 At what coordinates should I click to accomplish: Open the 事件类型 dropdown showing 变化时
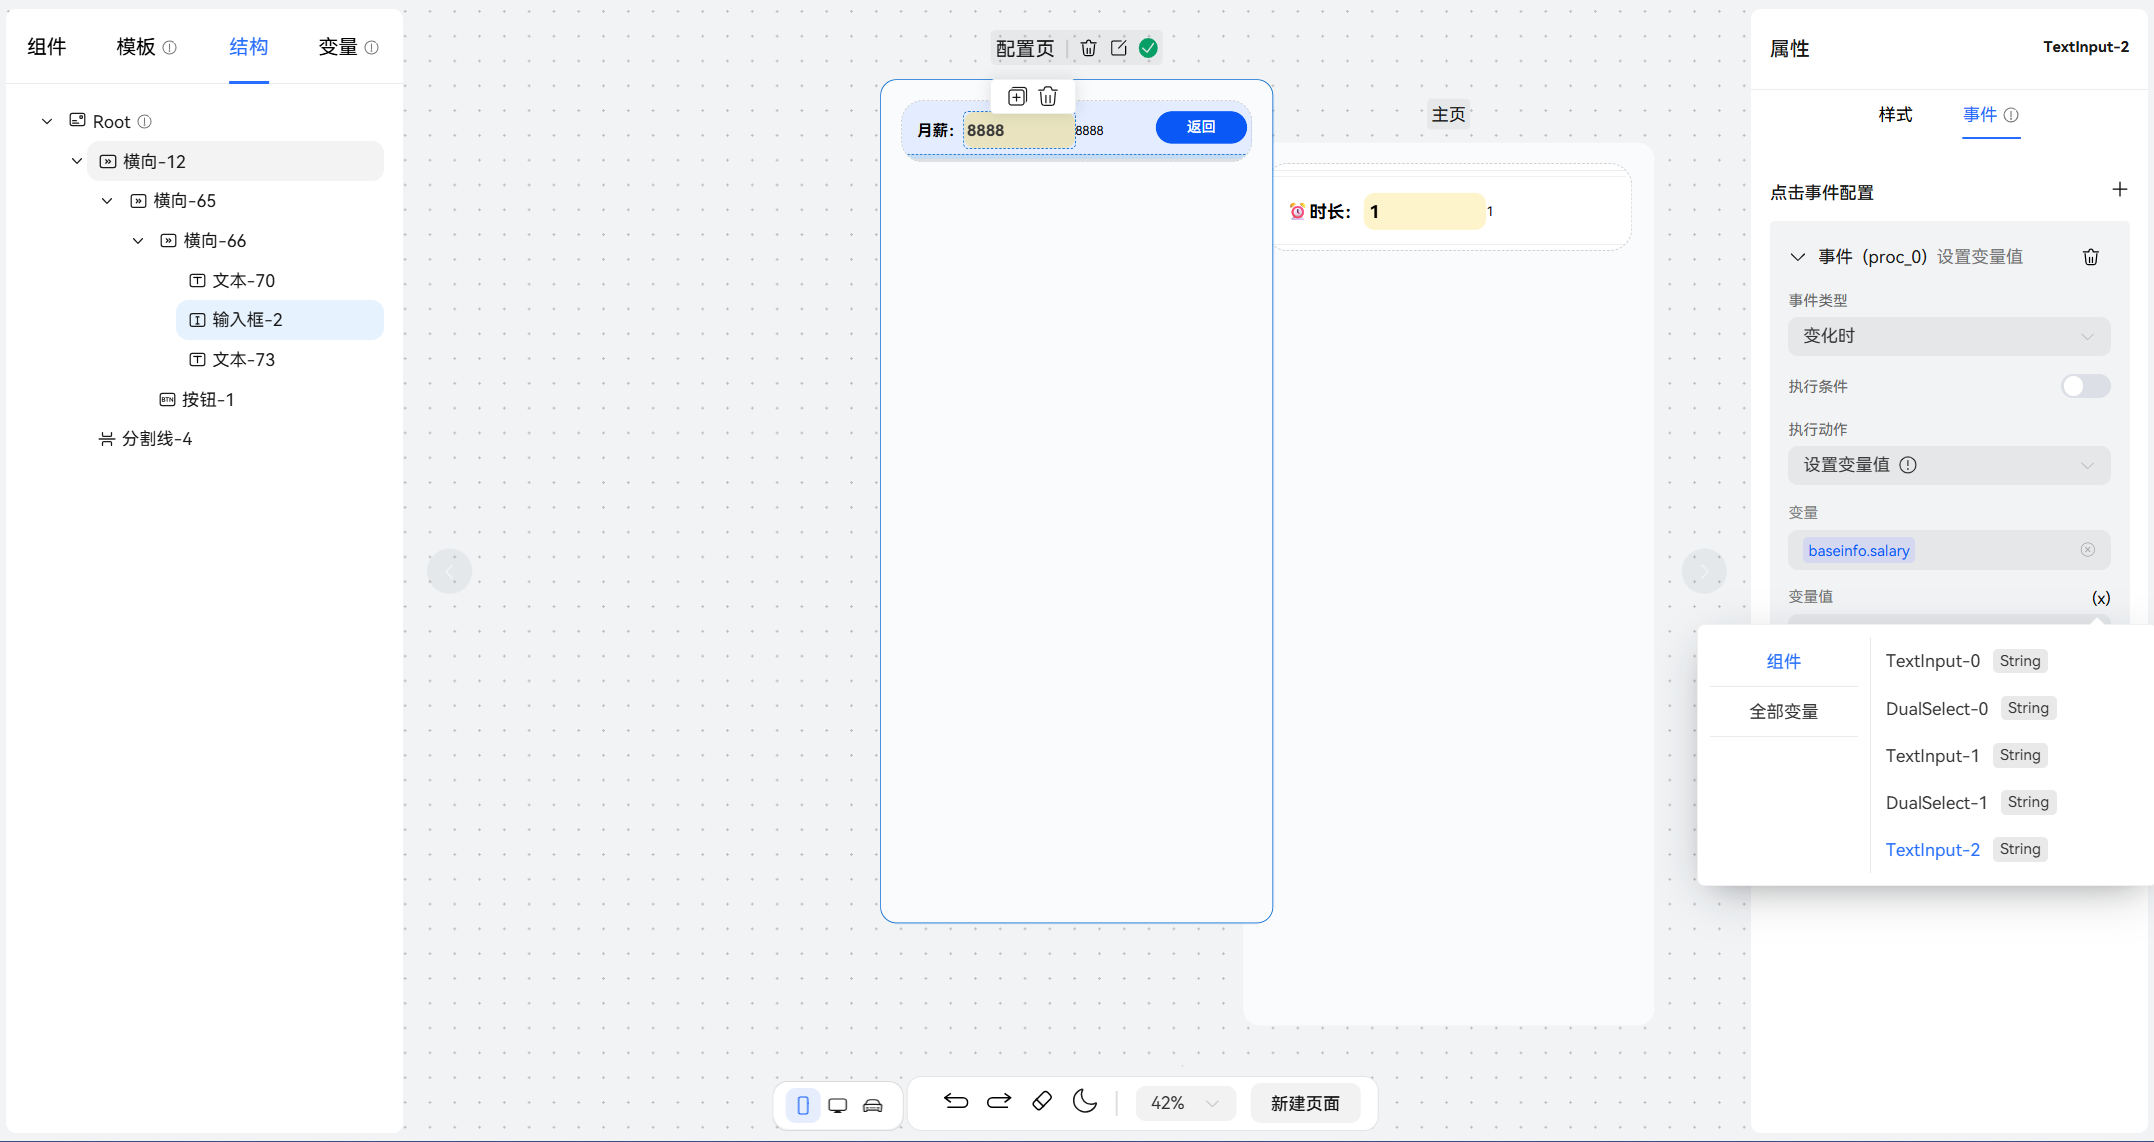click(x=1948, y=336)
